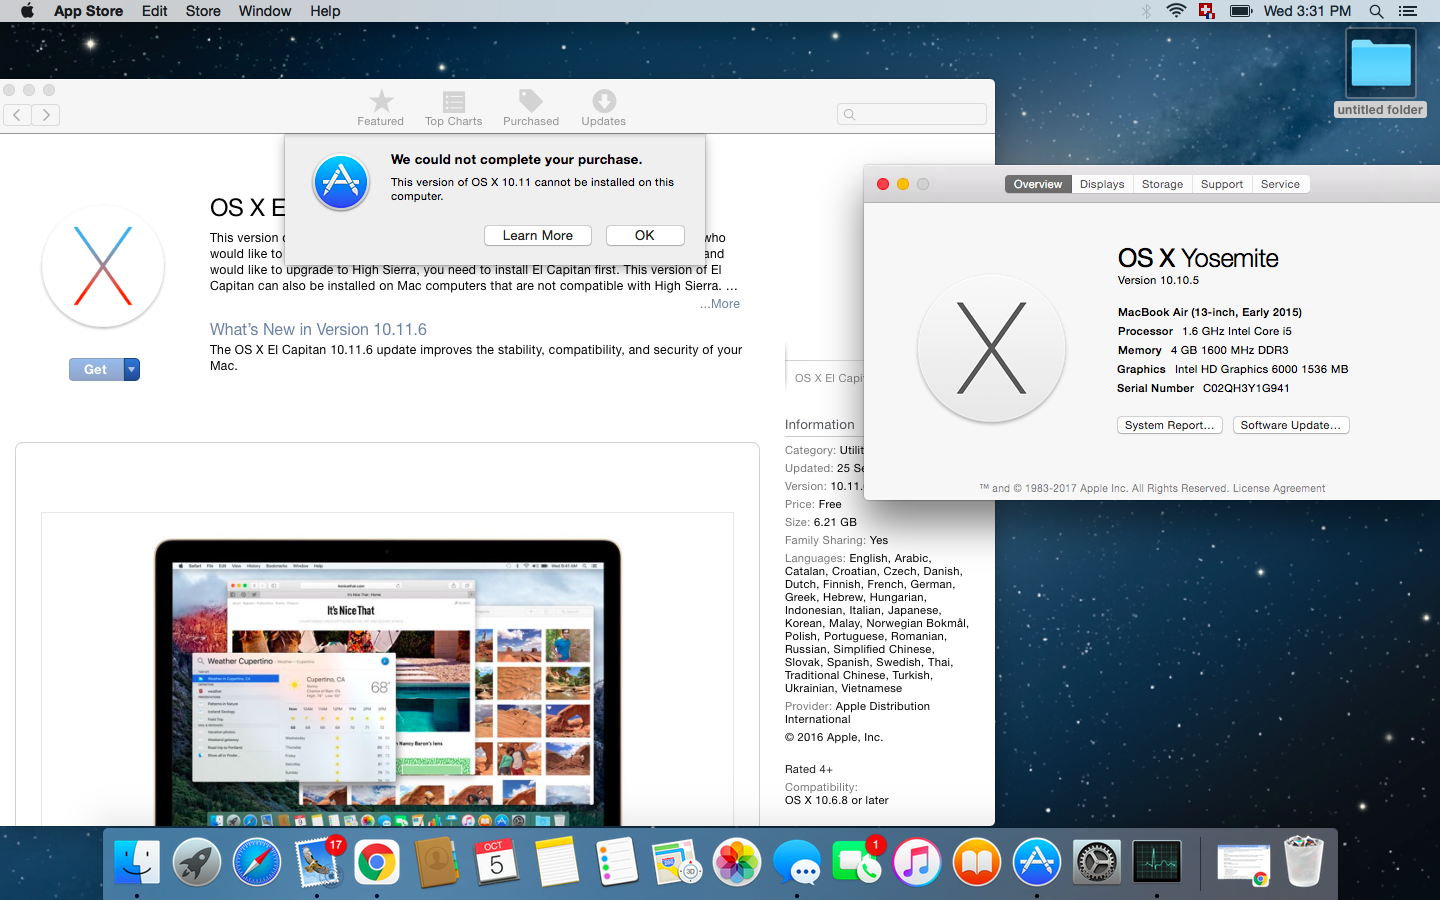The width and height of the screenshot is (1440, 900).
Task: Select 'What's New in Version 10.11.6' heading
Action: coord(318,329)
